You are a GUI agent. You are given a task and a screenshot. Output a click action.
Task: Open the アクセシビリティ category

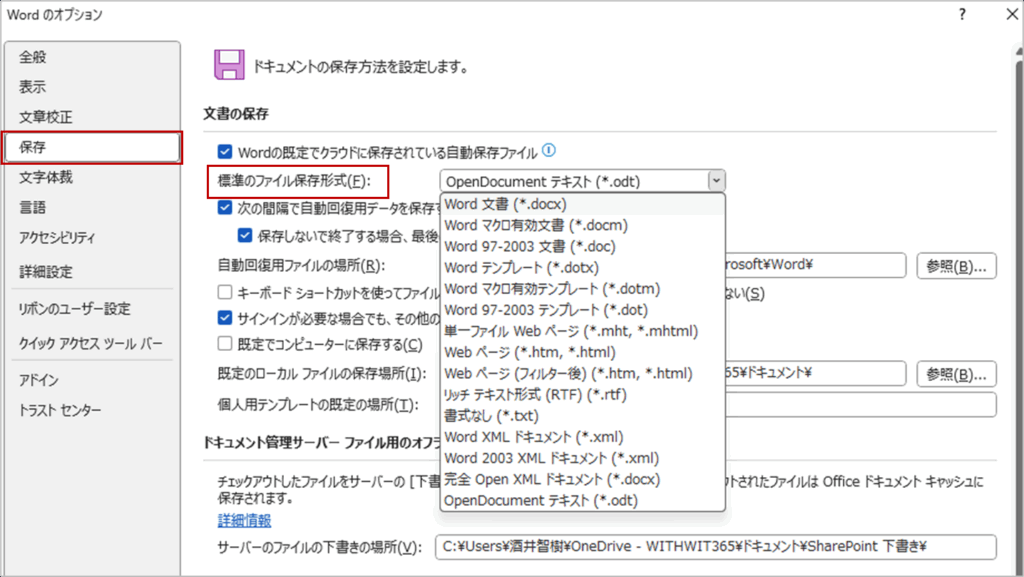92,238
